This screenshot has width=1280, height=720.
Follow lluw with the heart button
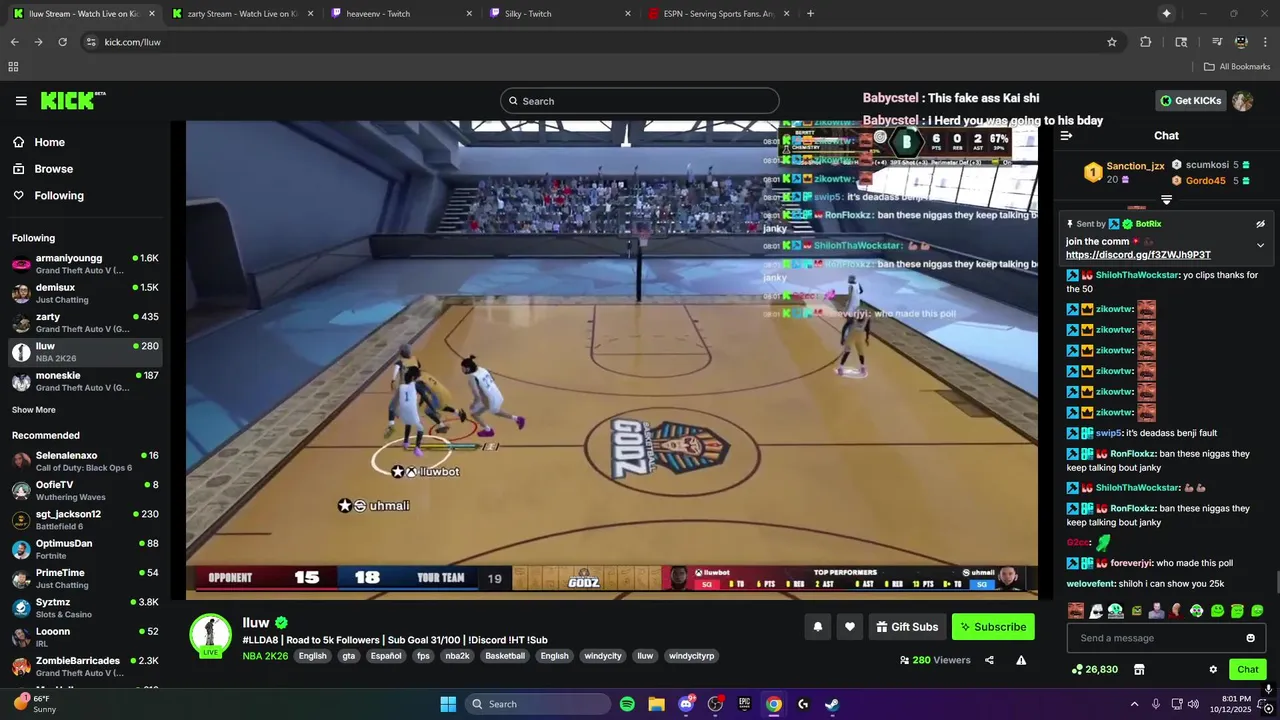[850, 627]
